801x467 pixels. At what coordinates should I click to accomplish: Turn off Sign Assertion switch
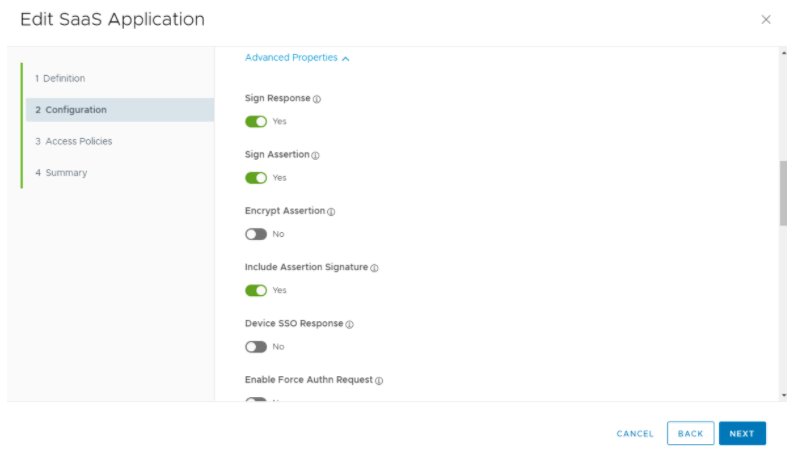tap(256, 177)
